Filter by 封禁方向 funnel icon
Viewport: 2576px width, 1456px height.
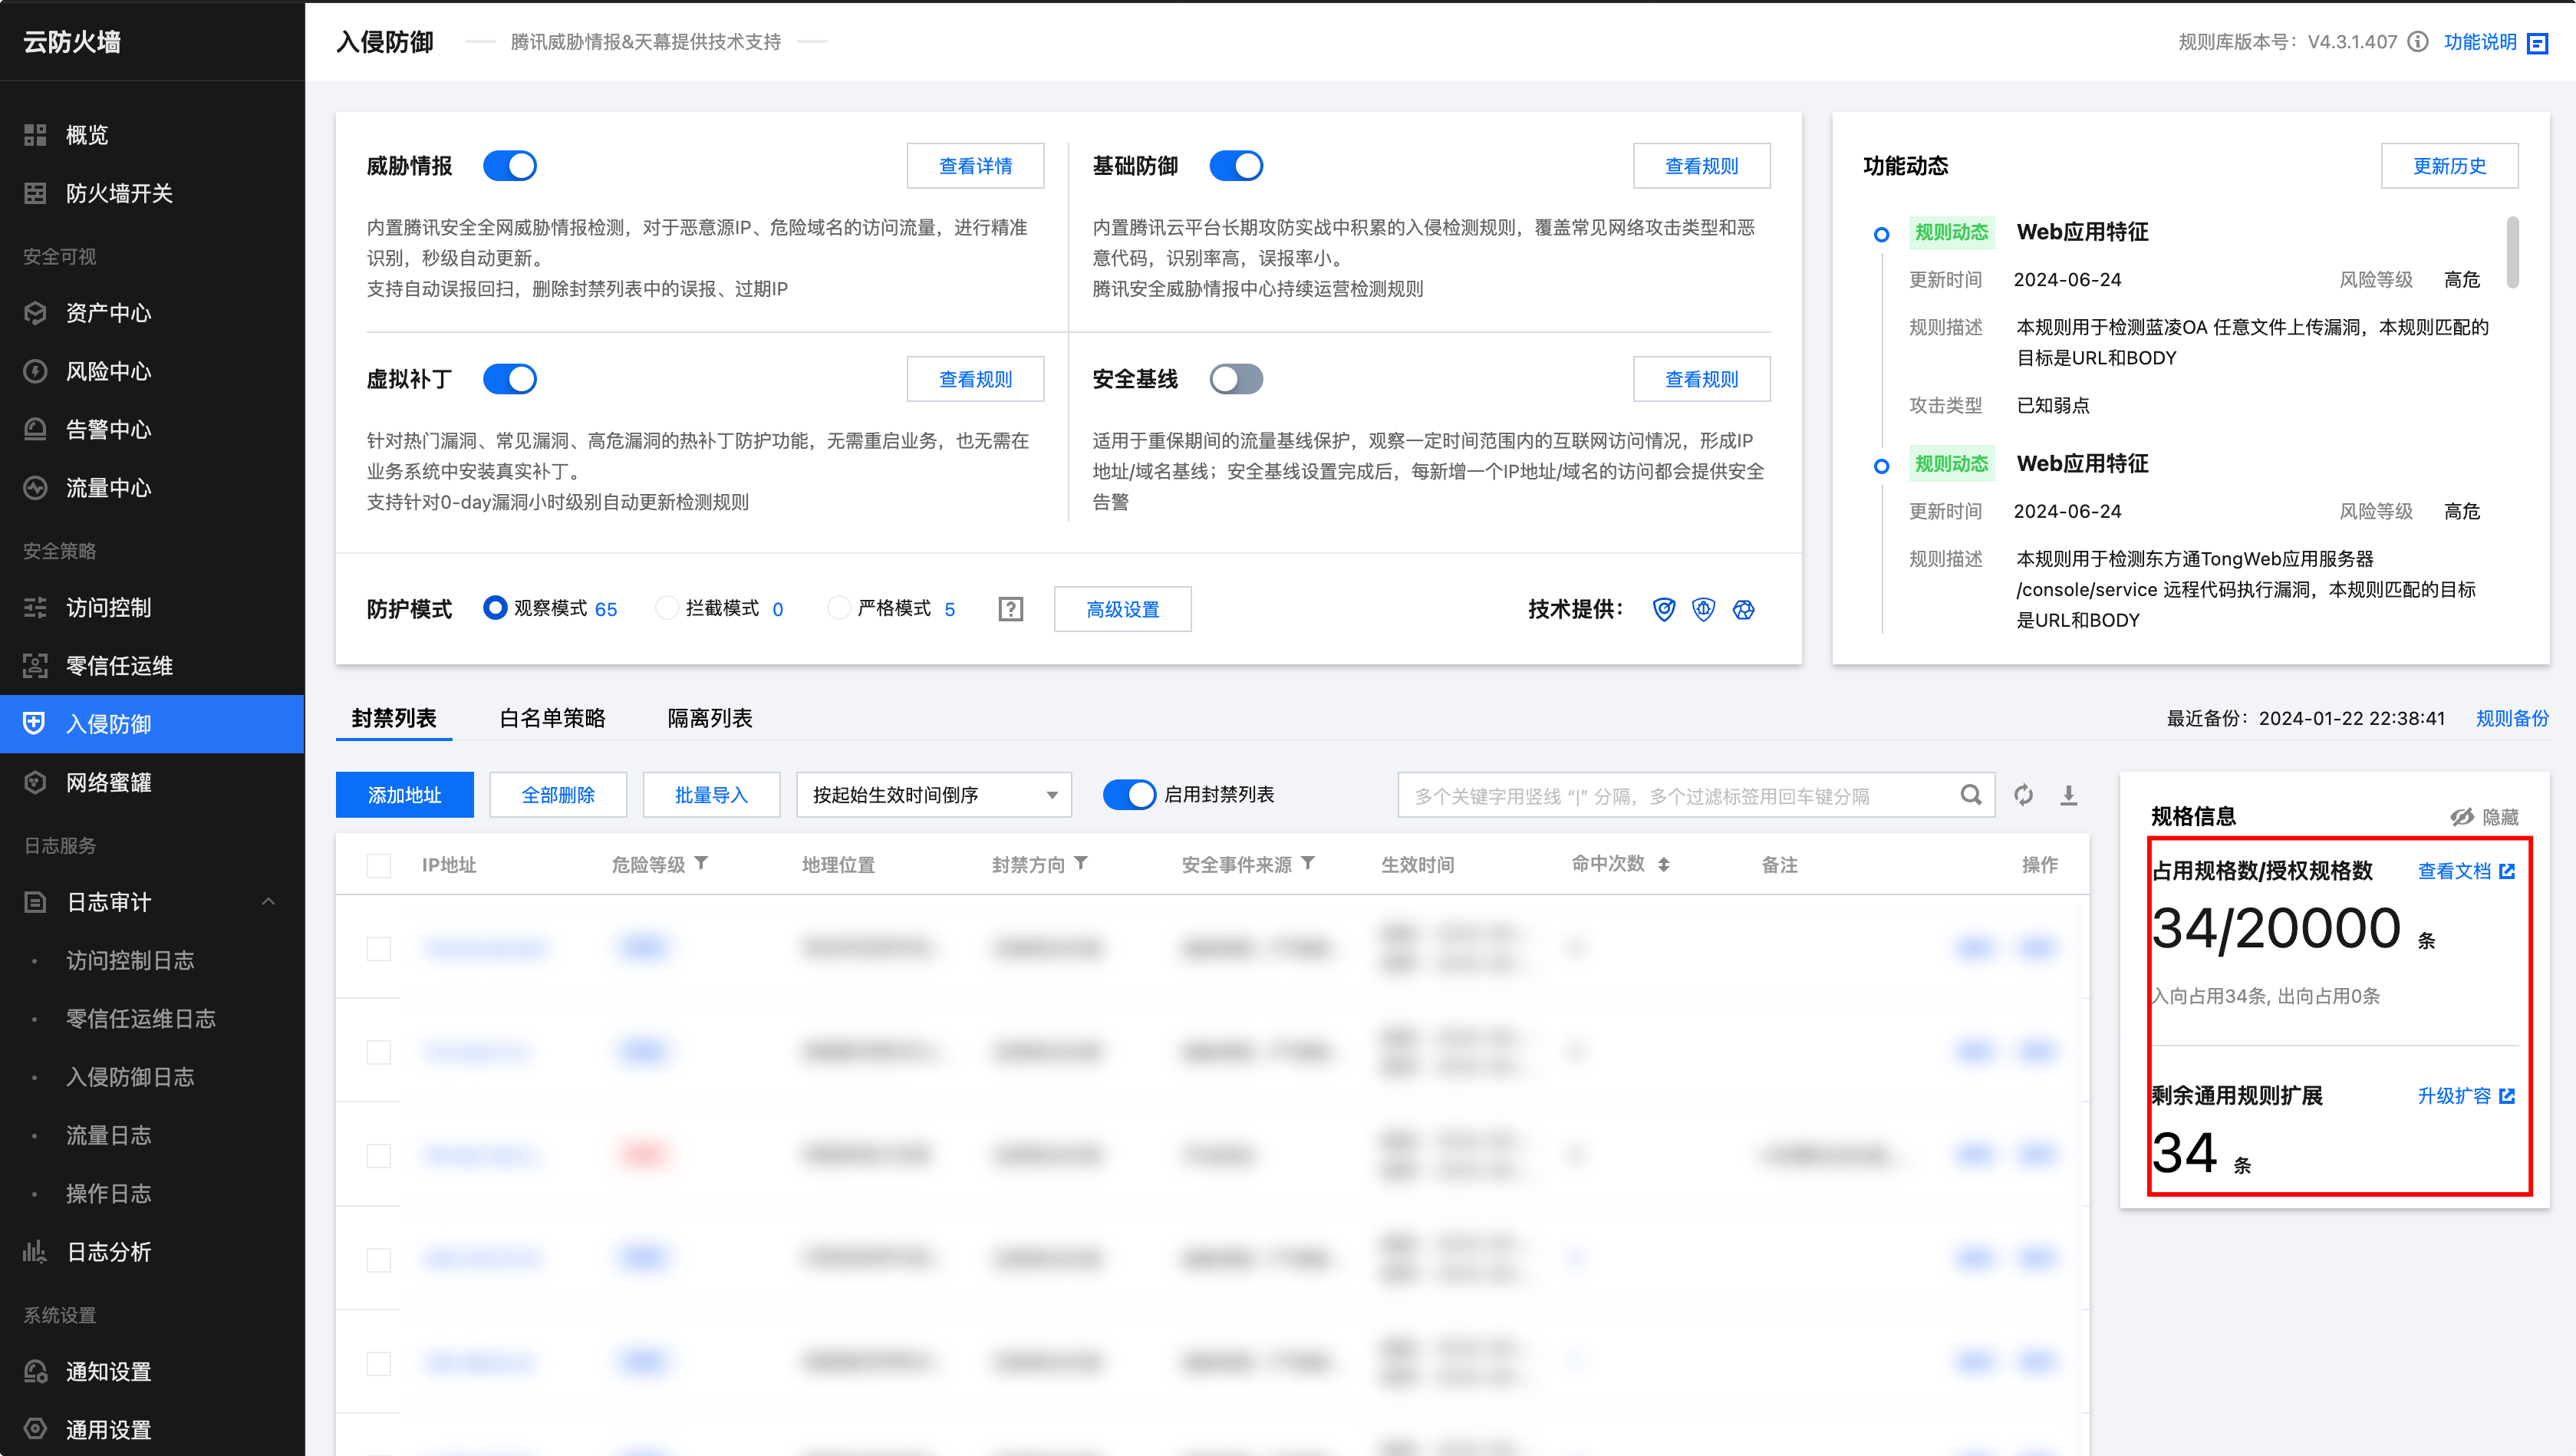1081,863
